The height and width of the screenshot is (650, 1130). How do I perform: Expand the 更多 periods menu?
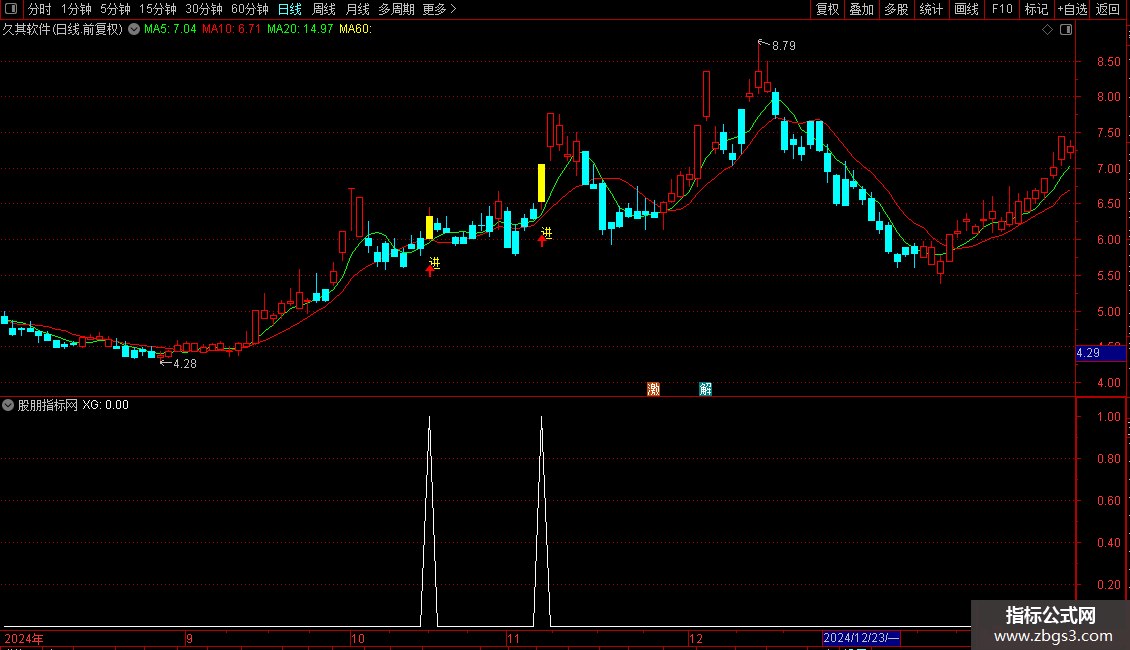point(439,9)
